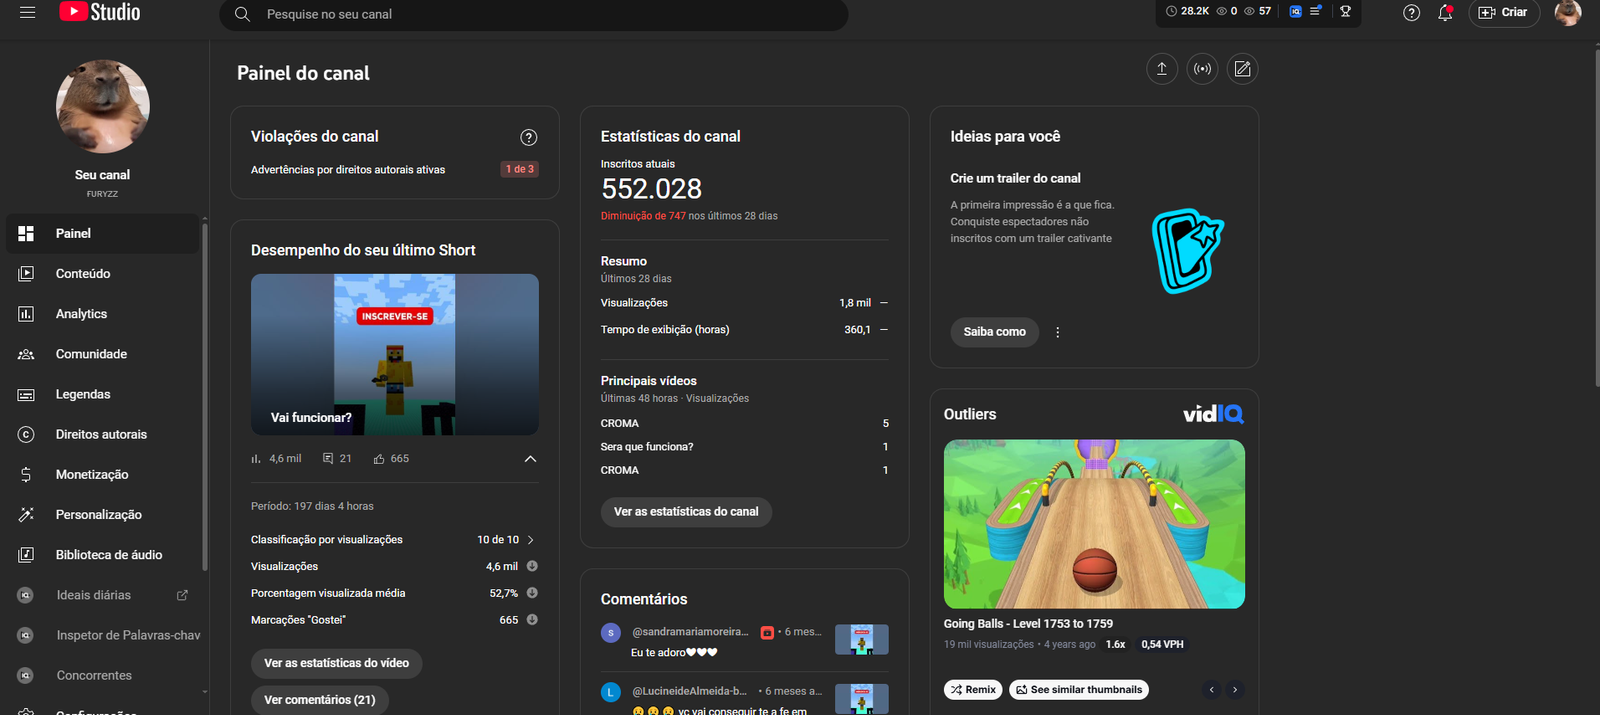This screenshot has height=715, width=1600.
Task: Click the upload video icon
Action: point(1161,69)
